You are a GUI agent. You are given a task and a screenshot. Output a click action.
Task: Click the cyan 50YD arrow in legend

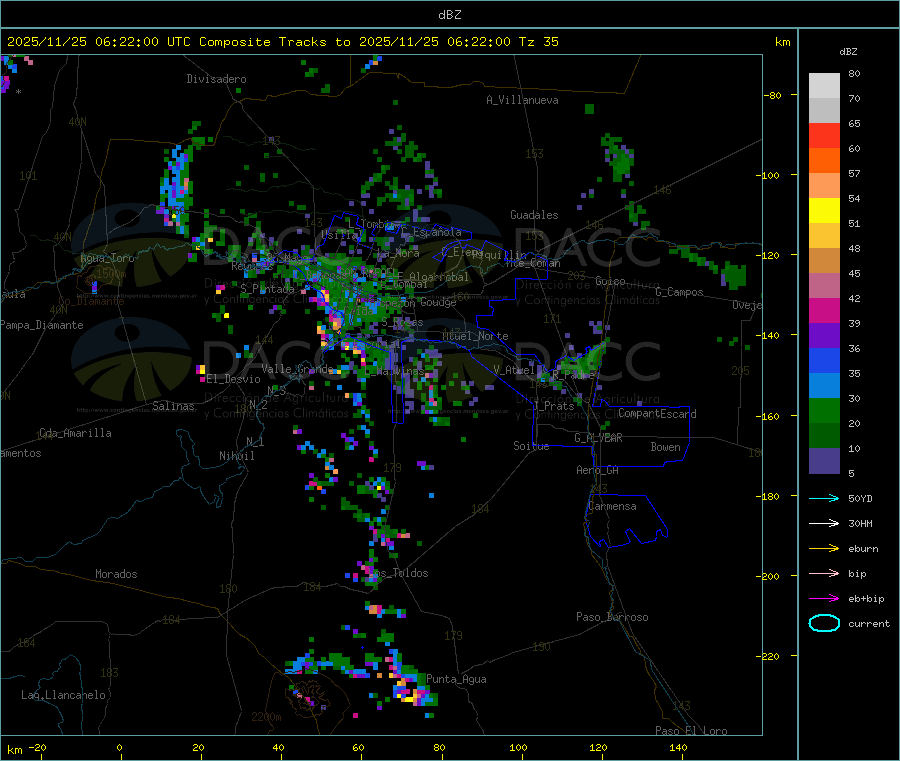click(x=824, y=498)
